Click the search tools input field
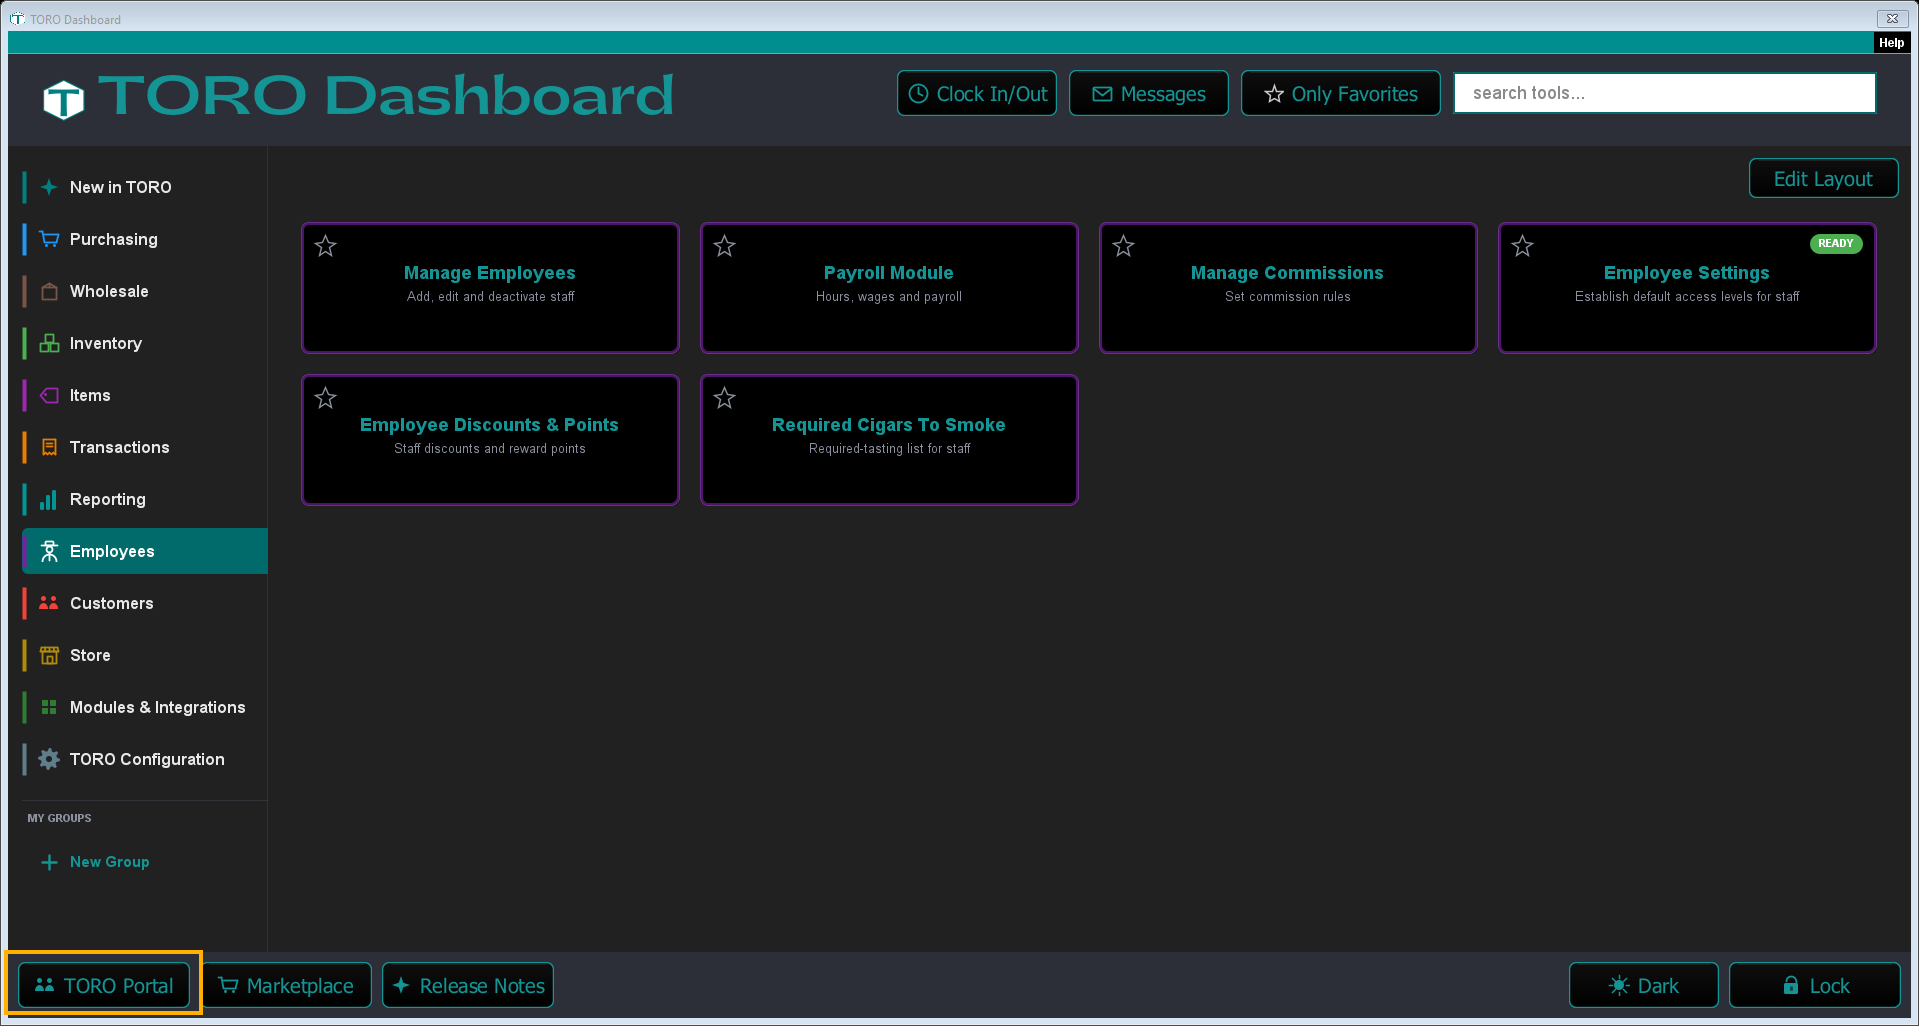Image resolution: width=1919 pixels, height=1026 pixels. 1665,93
